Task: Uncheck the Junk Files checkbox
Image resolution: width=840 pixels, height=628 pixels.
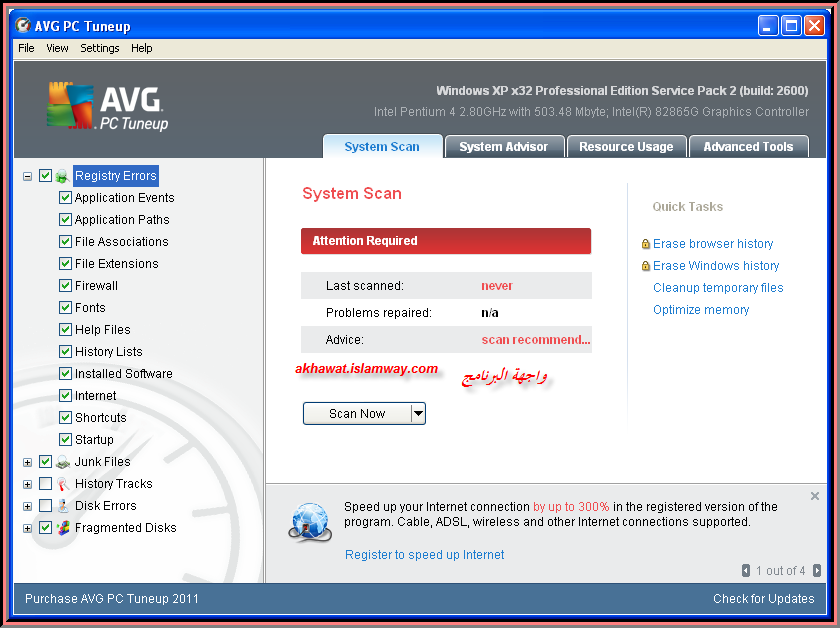Action: point(46,461)
